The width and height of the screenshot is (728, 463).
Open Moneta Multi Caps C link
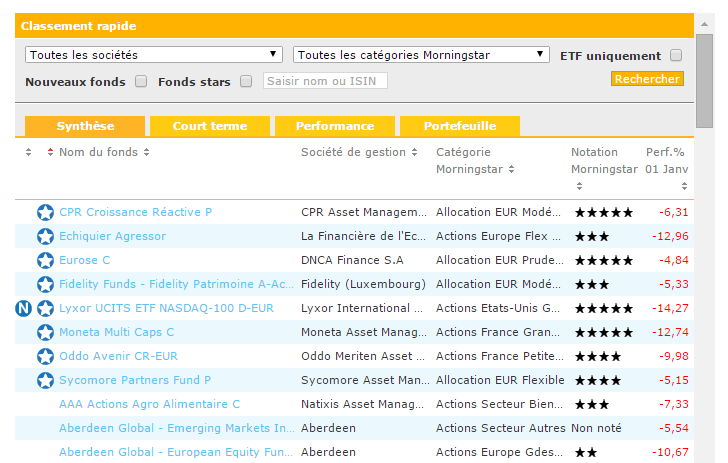(117, 332)
